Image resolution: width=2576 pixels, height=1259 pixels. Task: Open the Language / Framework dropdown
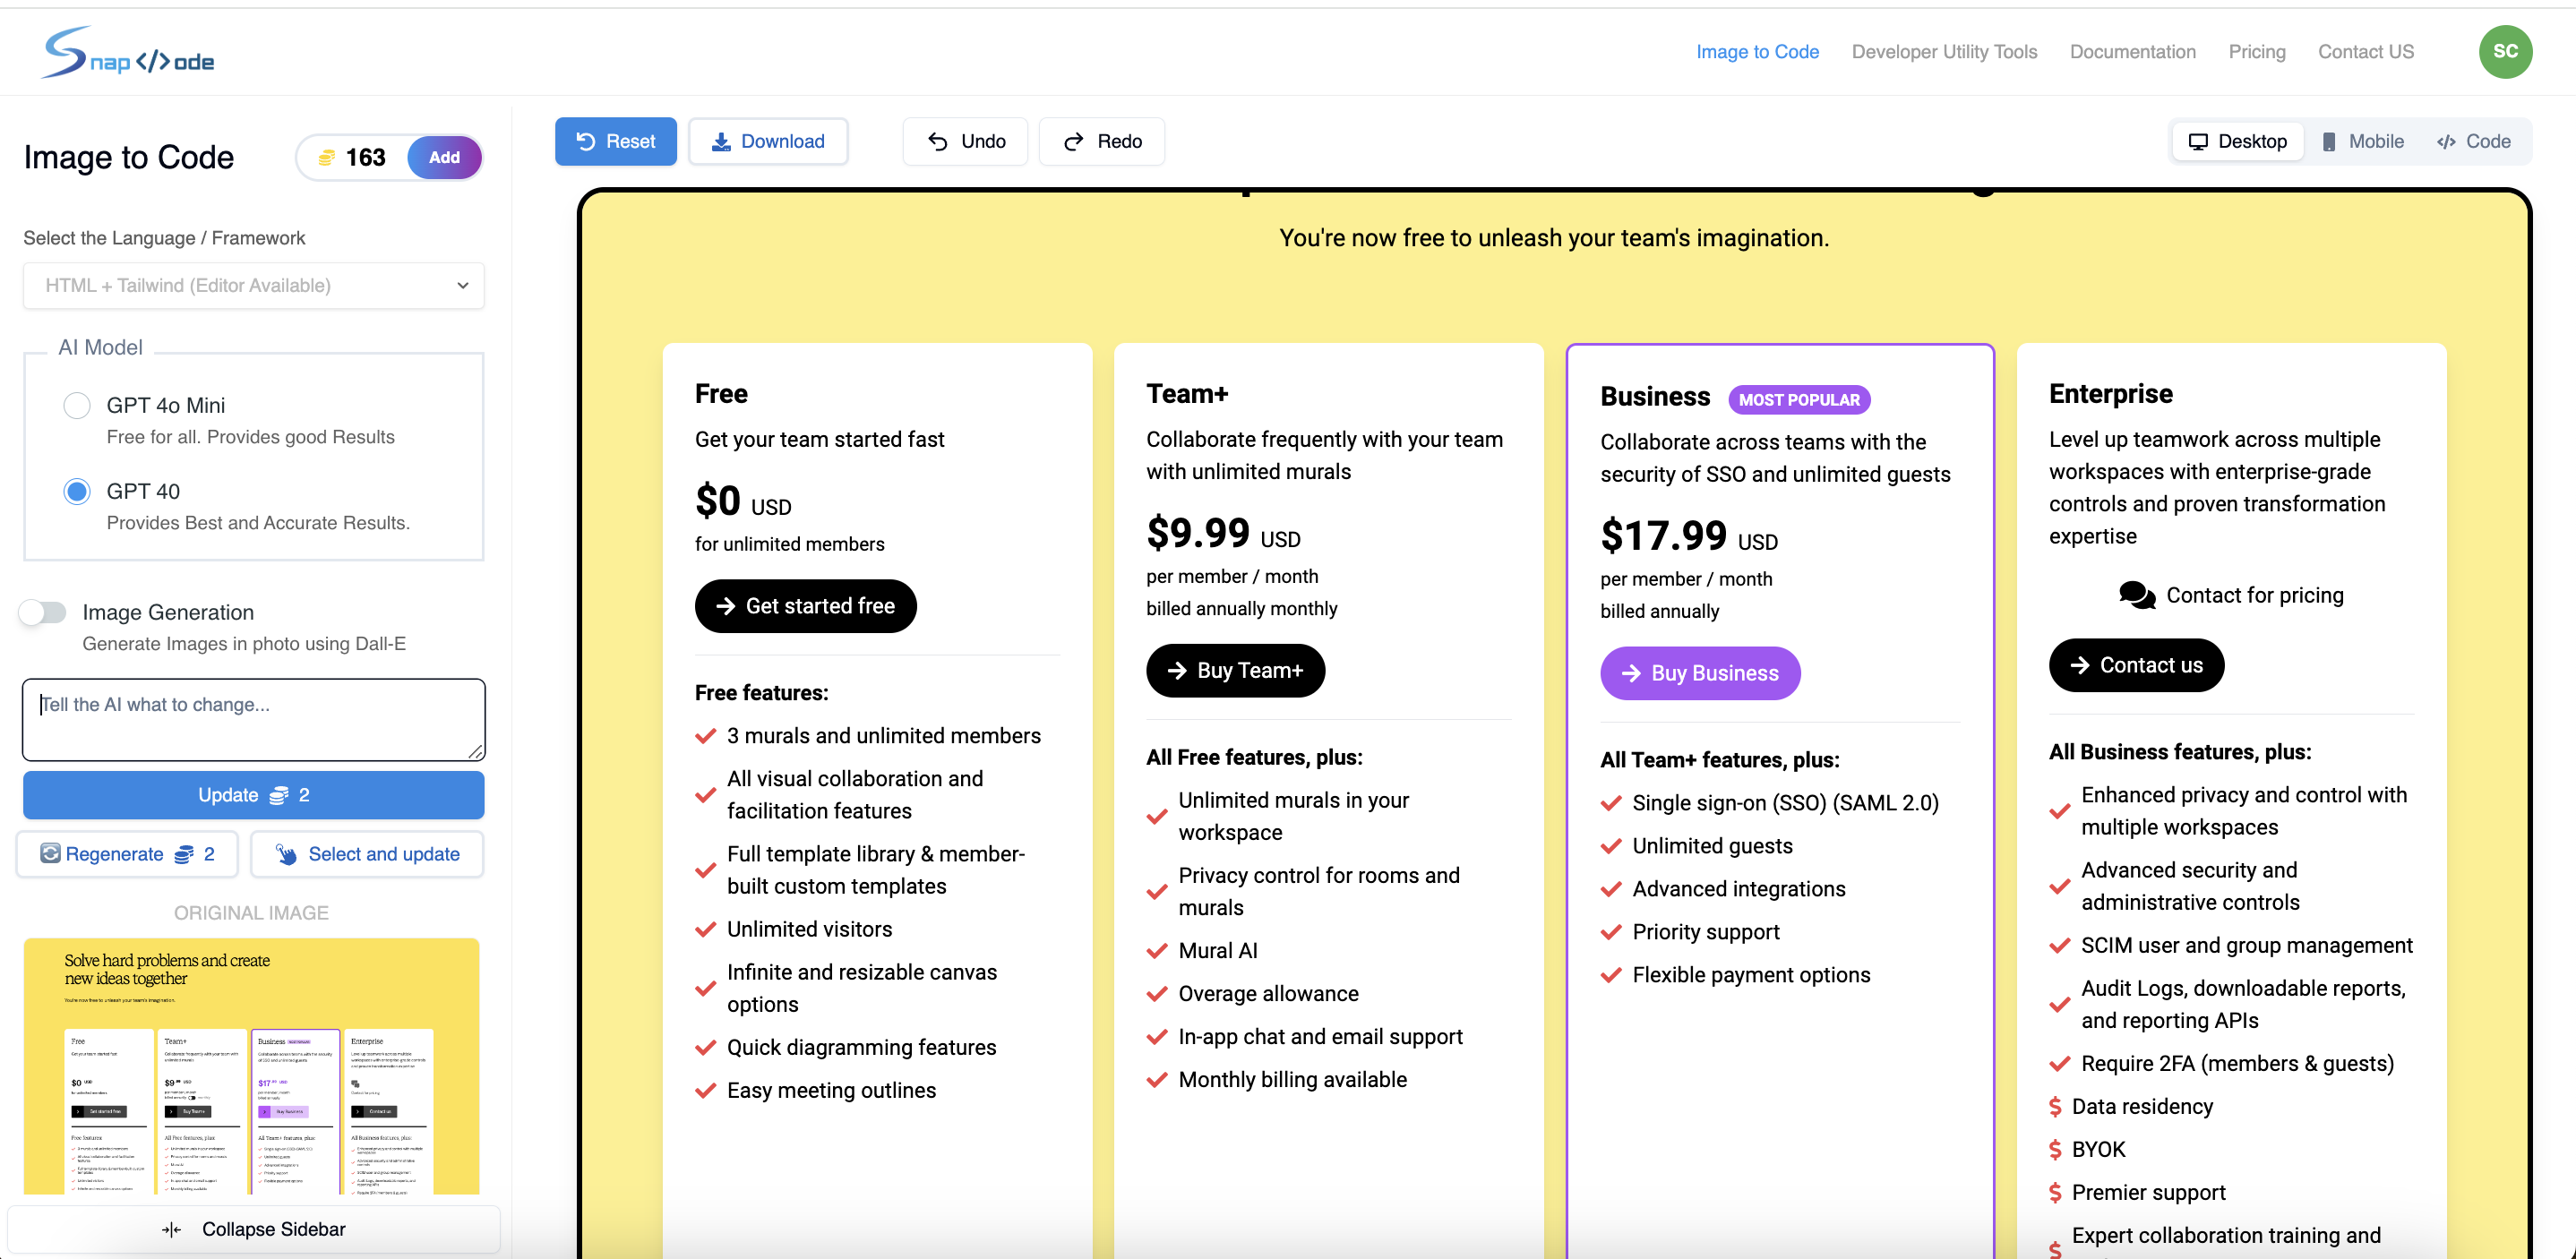tap(254, 285)
